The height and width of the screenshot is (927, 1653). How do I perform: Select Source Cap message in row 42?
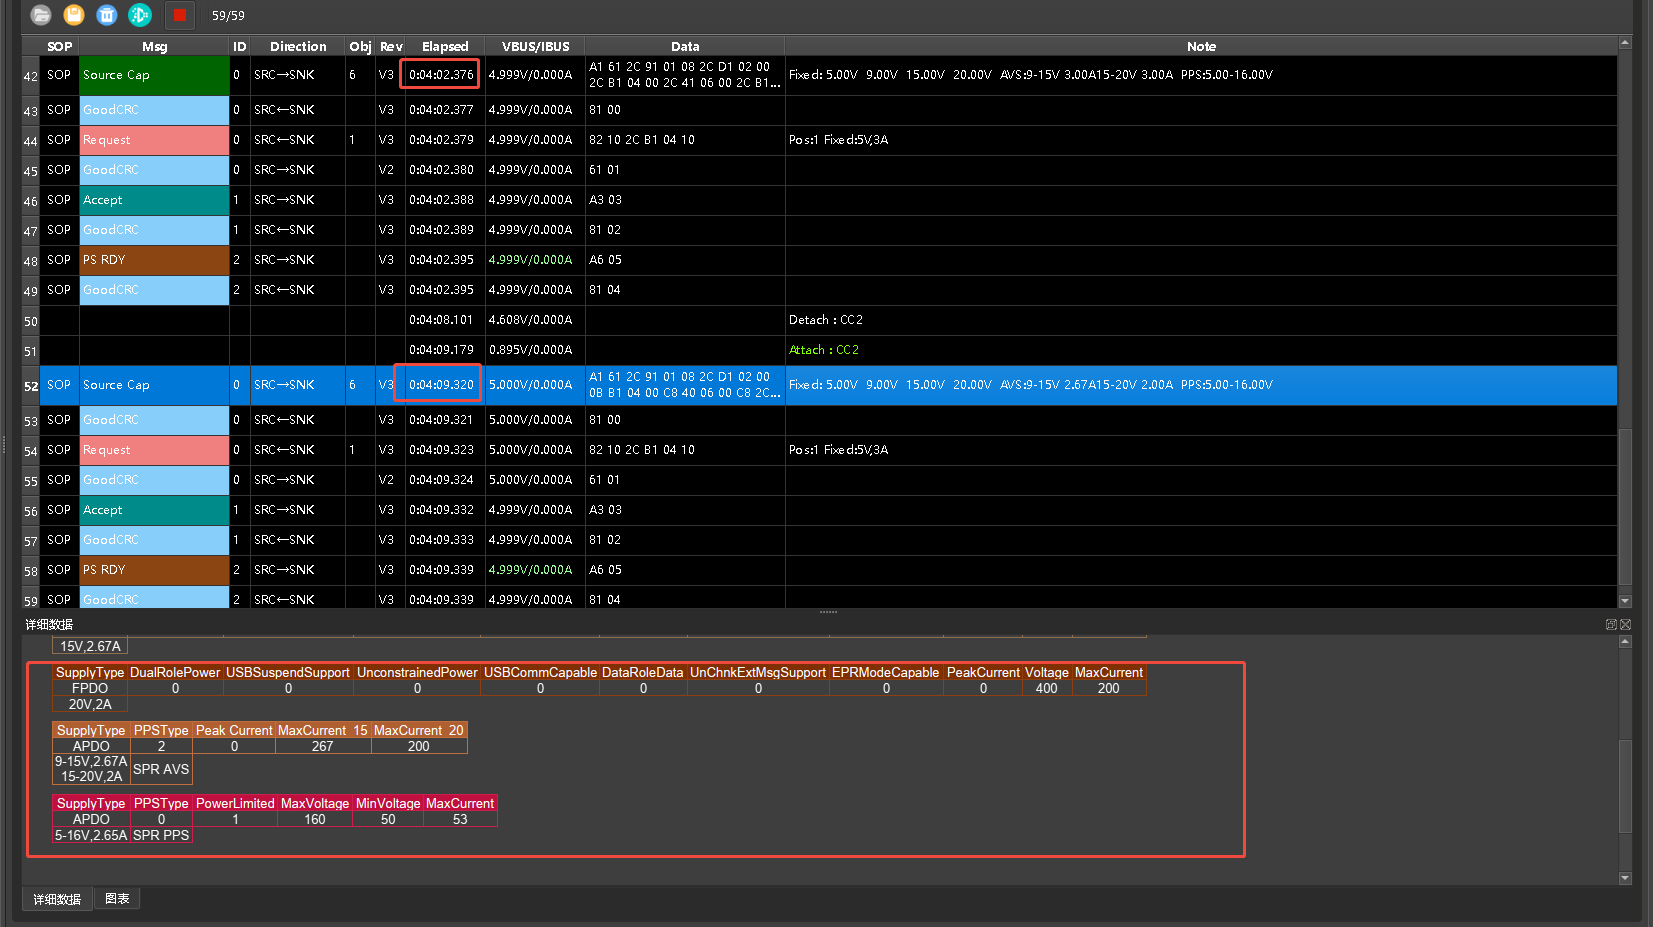click(154, 75)
